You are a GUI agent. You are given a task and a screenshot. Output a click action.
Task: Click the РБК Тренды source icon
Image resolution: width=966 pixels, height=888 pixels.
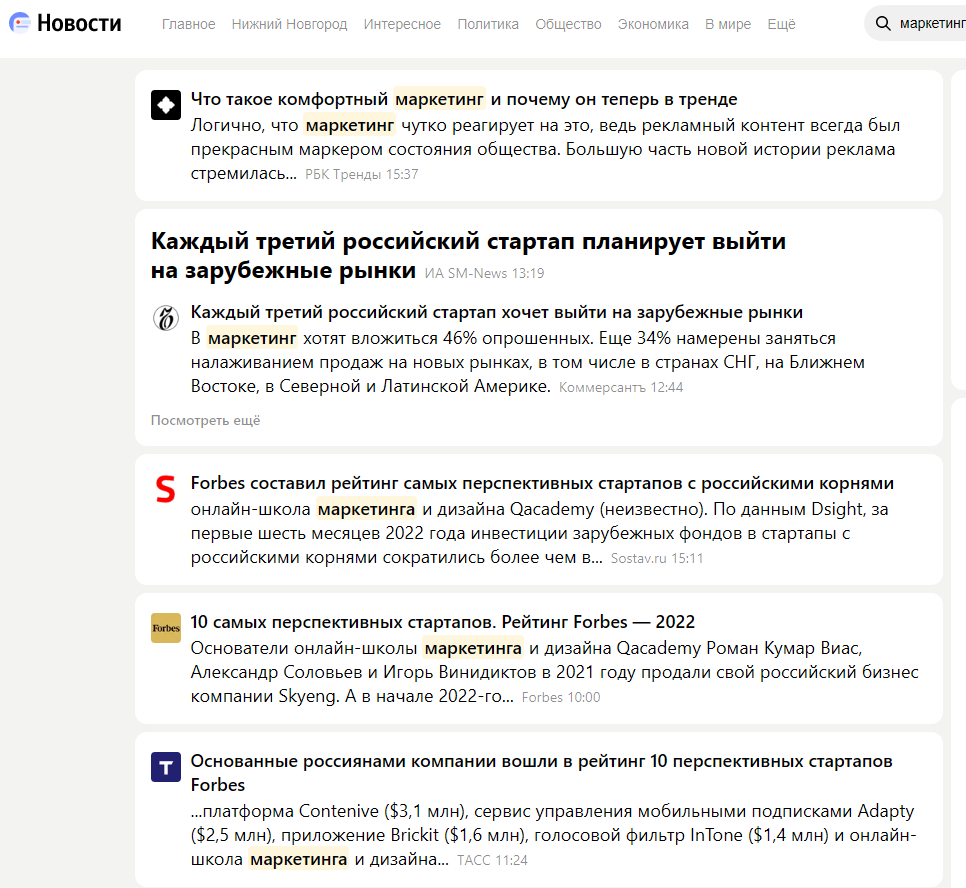point(166,105)
